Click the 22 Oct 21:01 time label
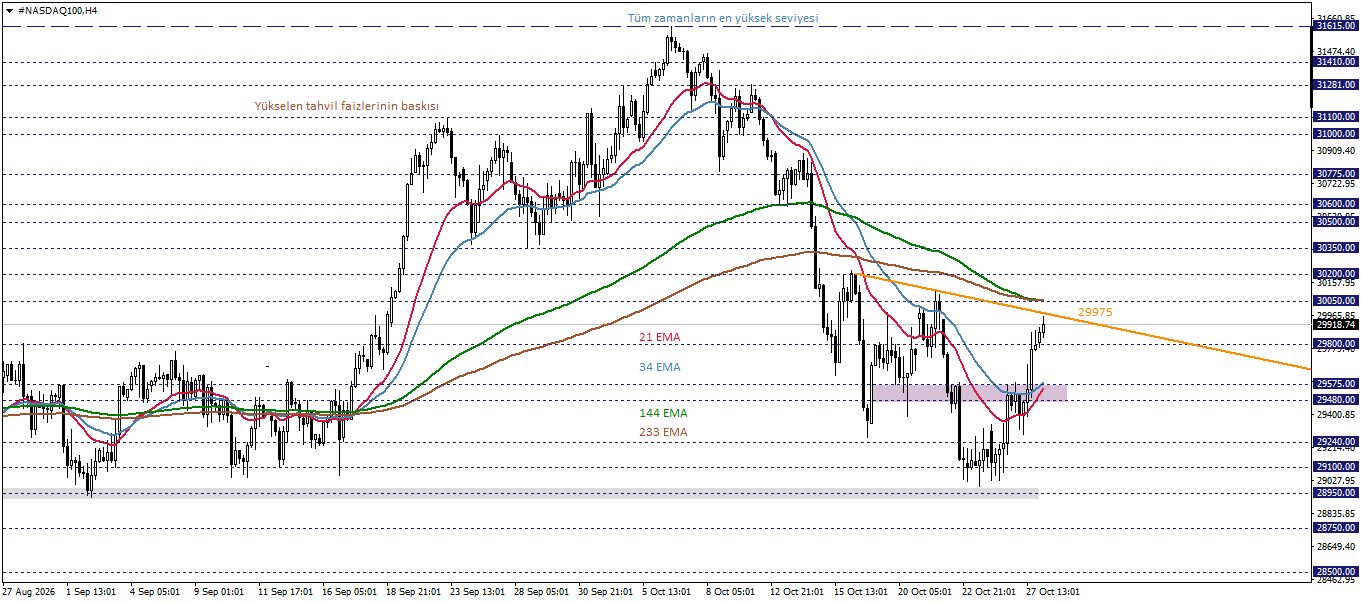 pos(989,592)
